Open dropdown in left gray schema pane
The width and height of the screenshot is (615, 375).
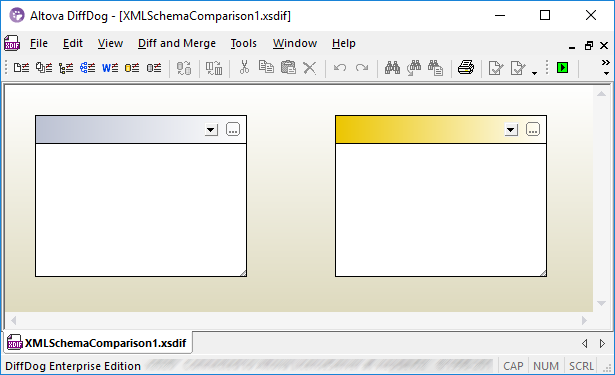click(211, 129)
